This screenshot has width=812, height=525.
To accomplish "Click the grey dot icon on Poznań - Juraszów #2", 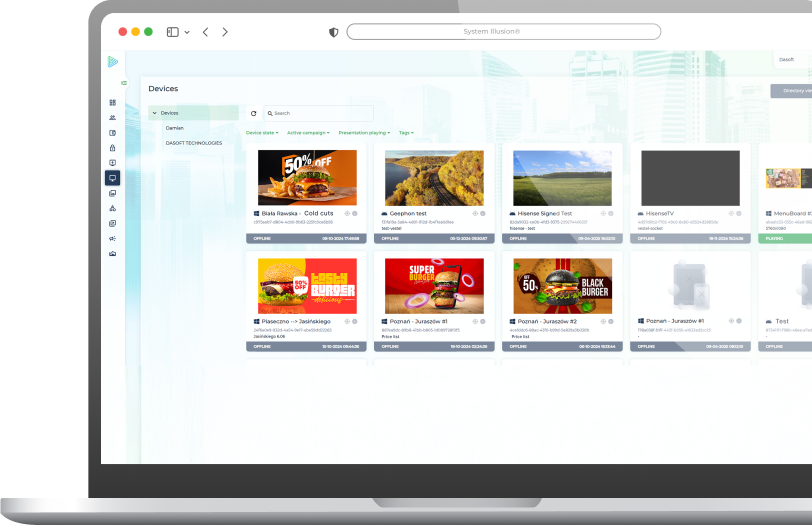I will pos(611,322).
